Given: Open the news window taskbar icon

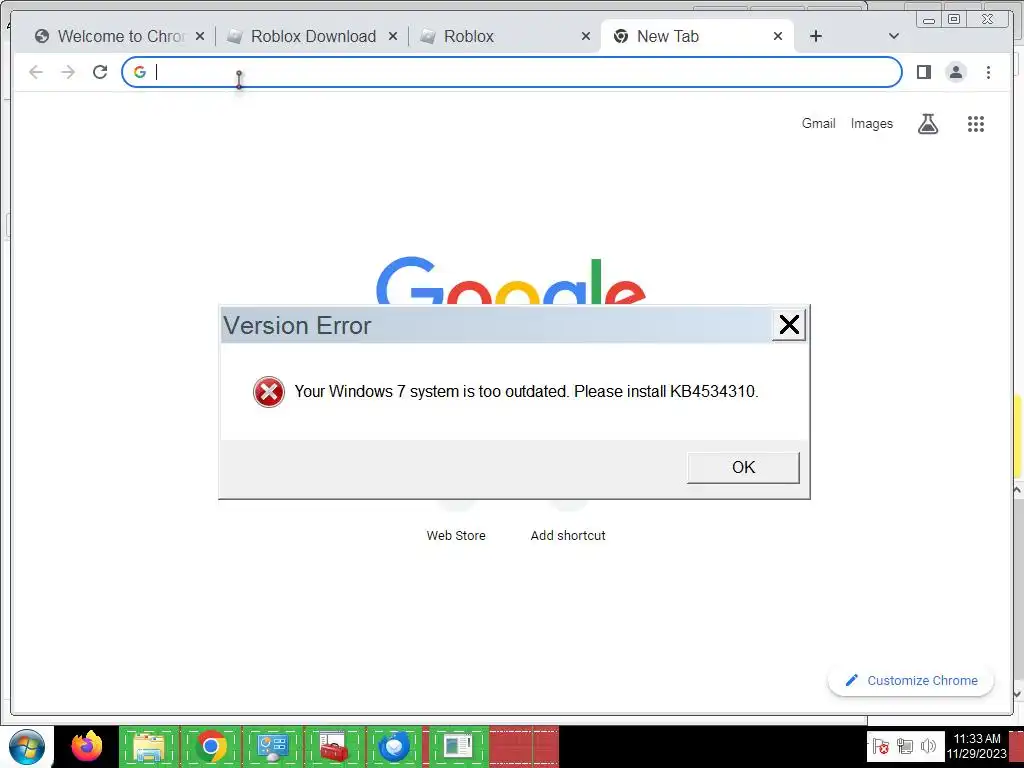Looking at the screenshot, I should point(458,746).
